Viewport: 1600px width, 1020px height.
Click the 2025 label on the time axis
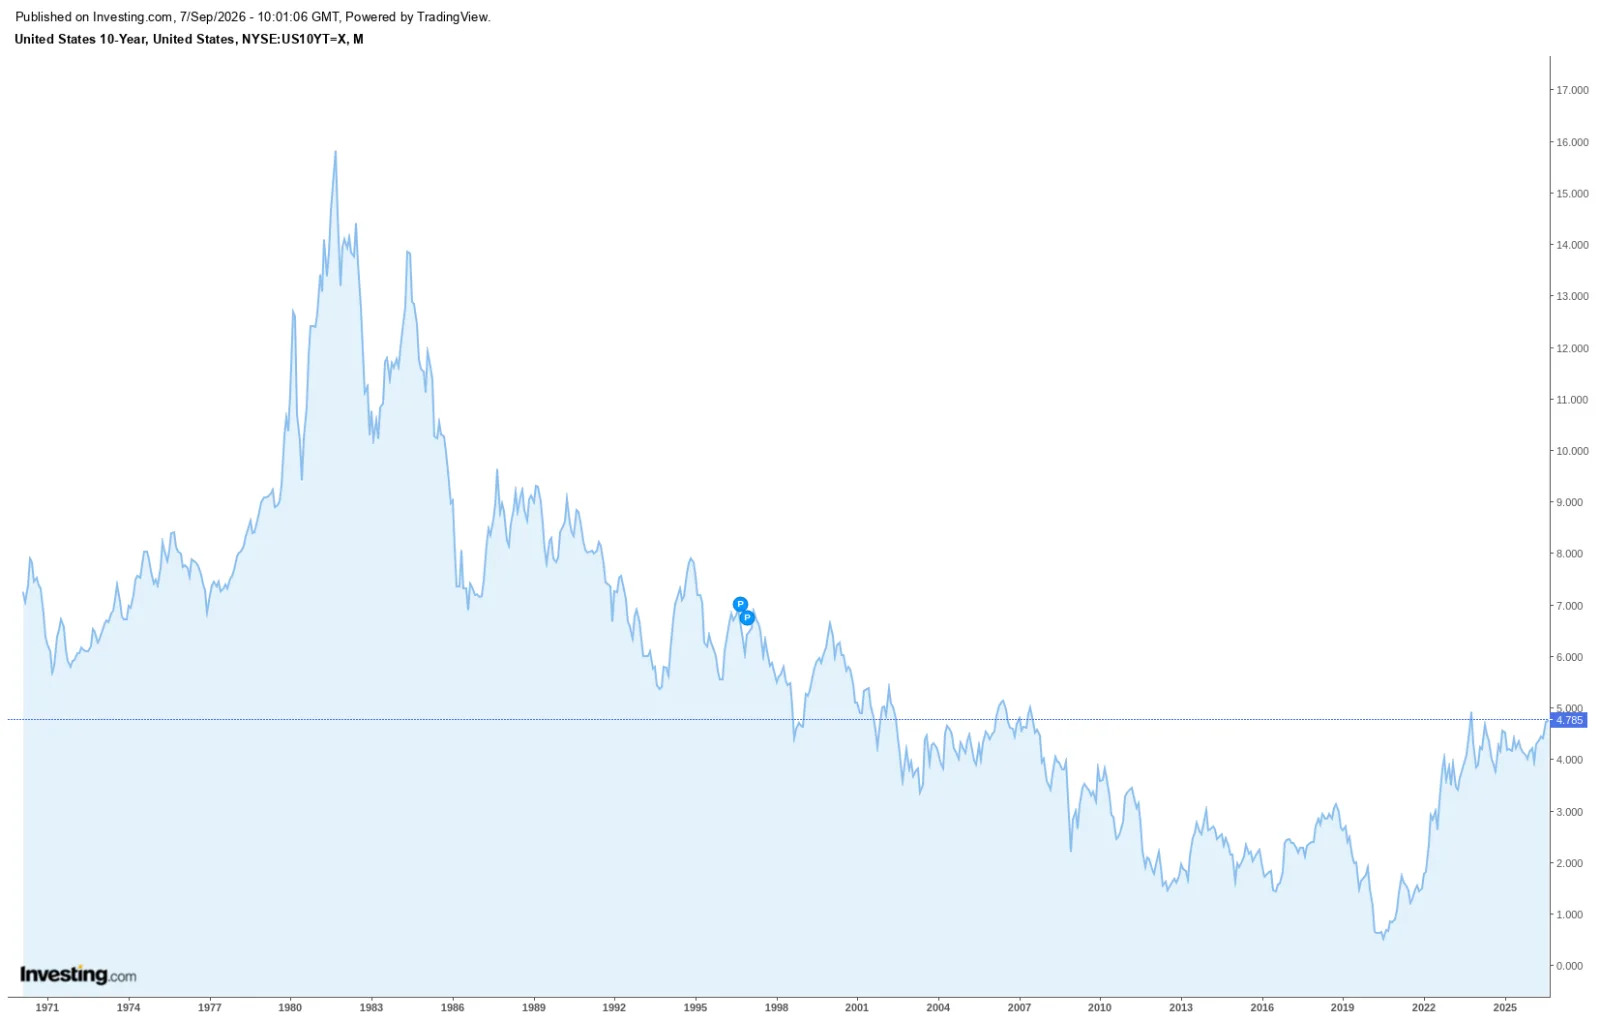tap(1505, 1007)
